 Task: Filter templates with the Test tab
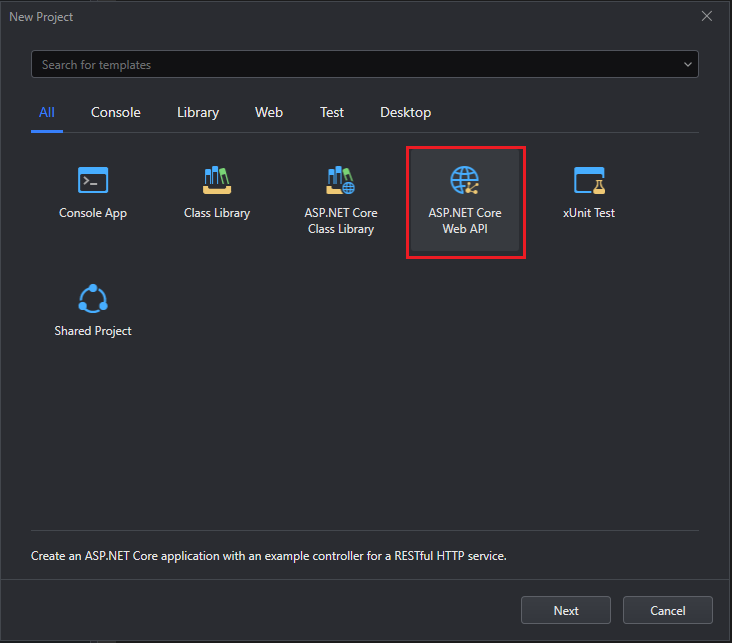click(x=332, y=113)
